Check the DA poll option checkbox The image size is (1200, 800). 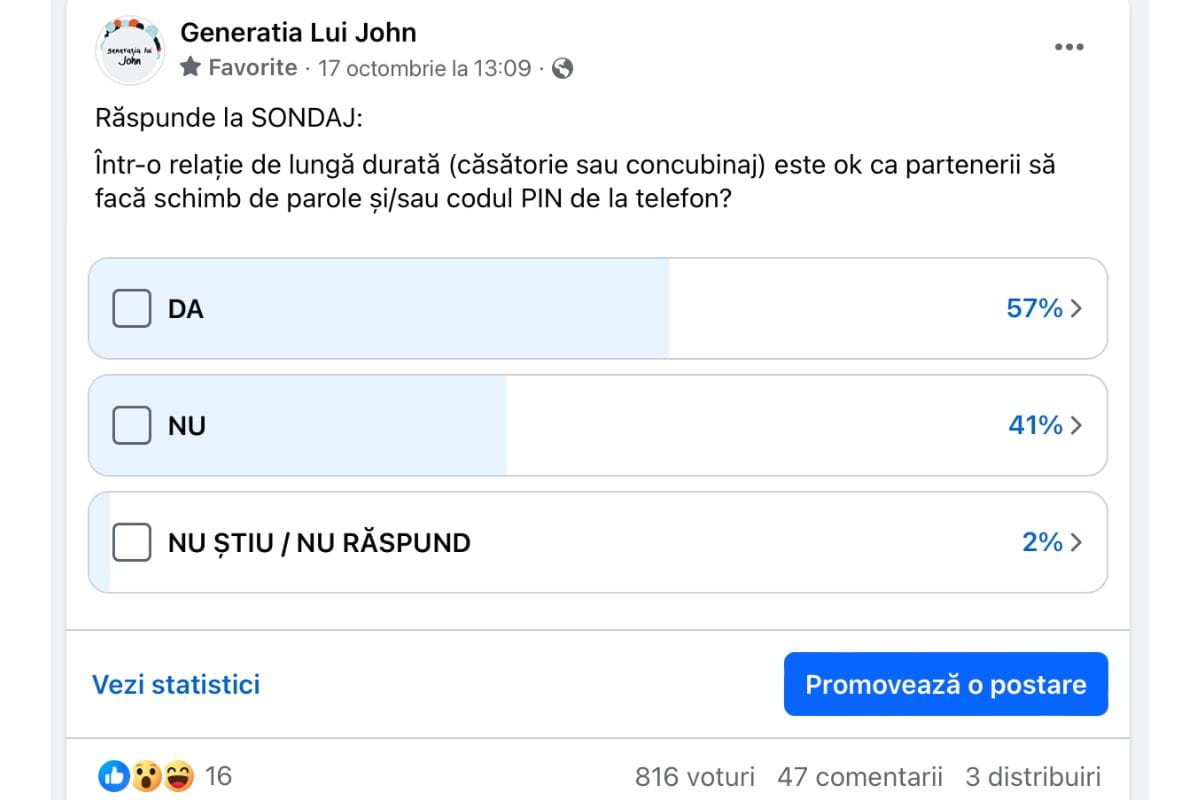click(x=131, y=308)
